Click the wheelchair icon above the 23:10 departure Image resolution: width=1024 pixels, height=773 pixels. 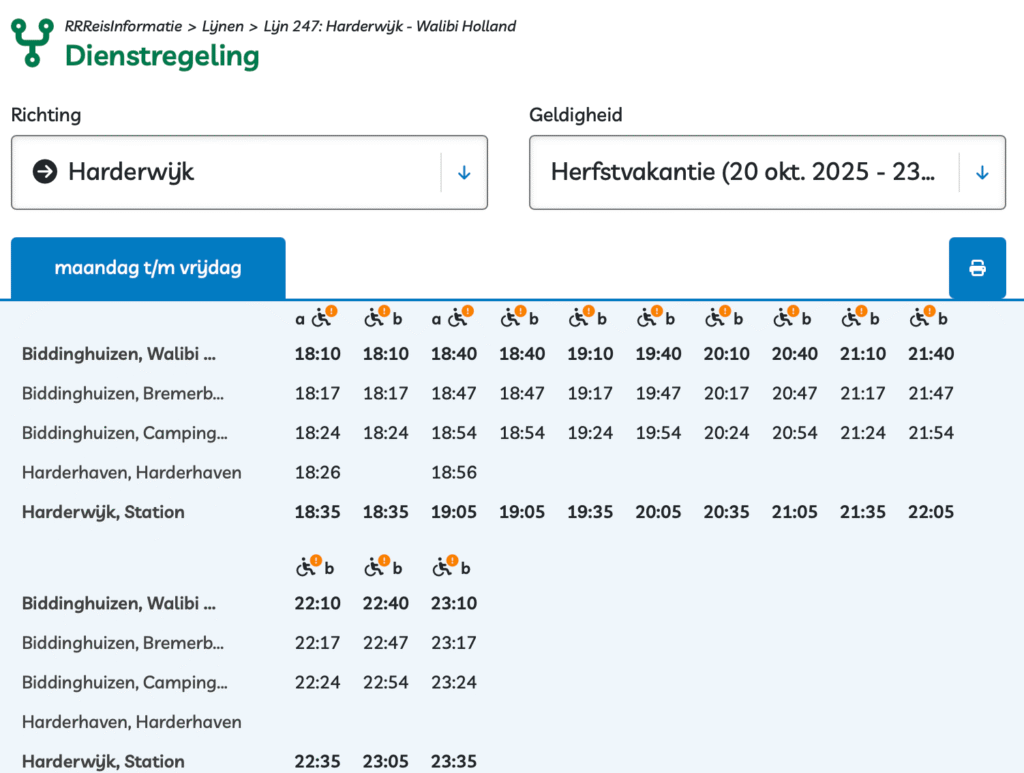coord(442,568)
